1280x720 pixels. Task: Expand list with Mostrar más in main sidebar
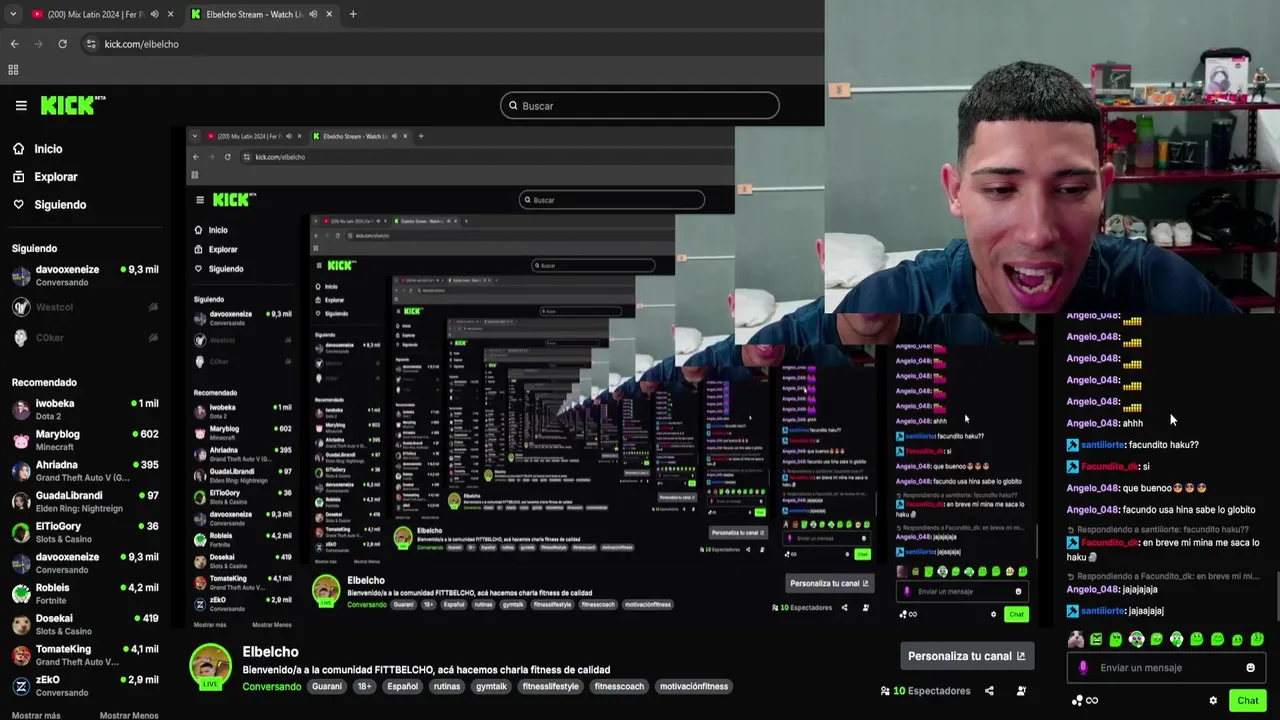pos(36,715)
